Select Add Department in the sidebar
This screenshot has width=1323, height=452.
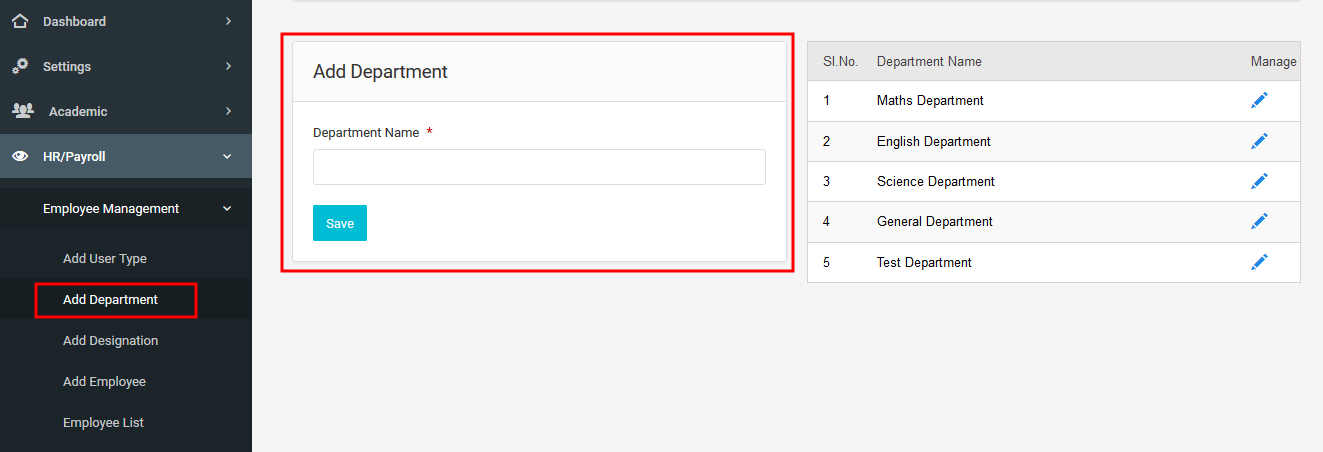click(x=110, y=299)
